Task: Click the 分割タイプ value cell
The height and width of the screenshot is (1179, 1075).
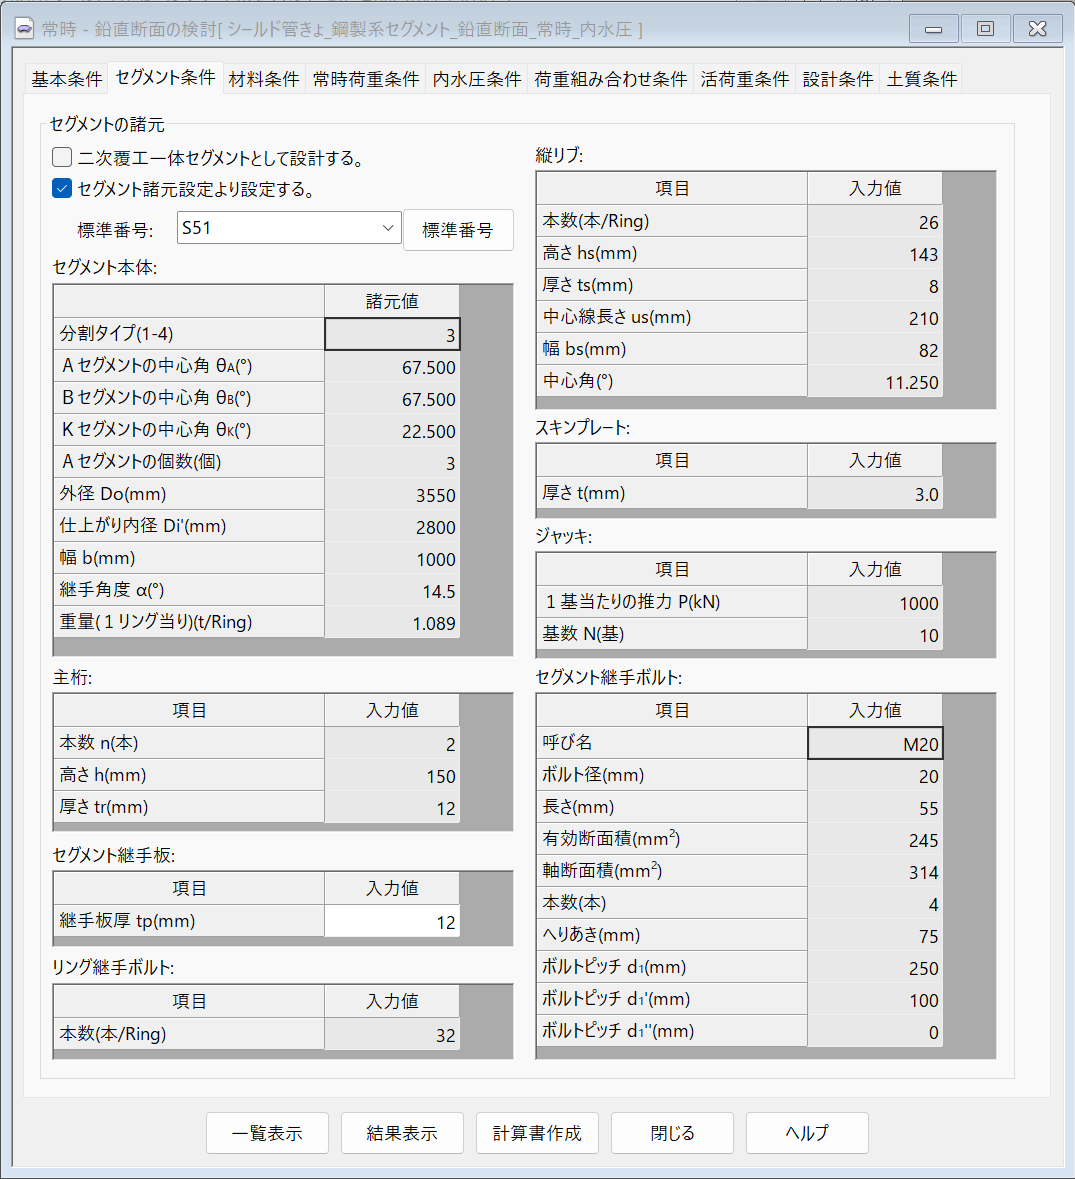Action: [x=392, y=335]
